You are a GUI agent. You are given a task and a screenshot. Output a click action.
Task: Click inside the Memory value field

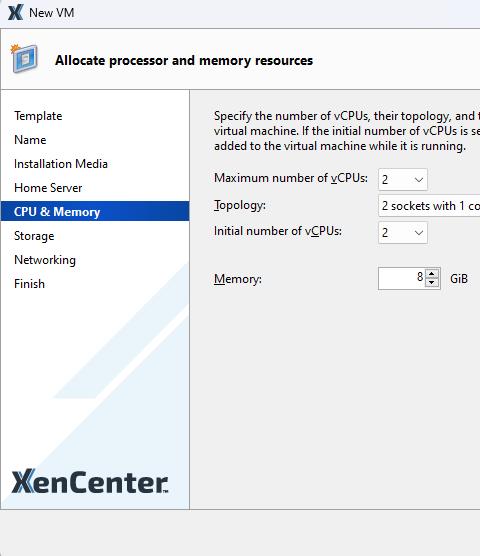402,278
